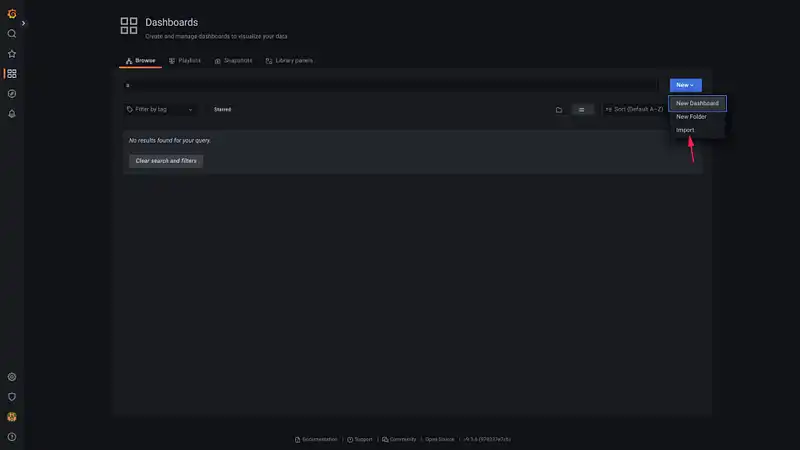Open the Explore compass icon
Viewport: 800px width, 450px height.
(x=12, y=94)
